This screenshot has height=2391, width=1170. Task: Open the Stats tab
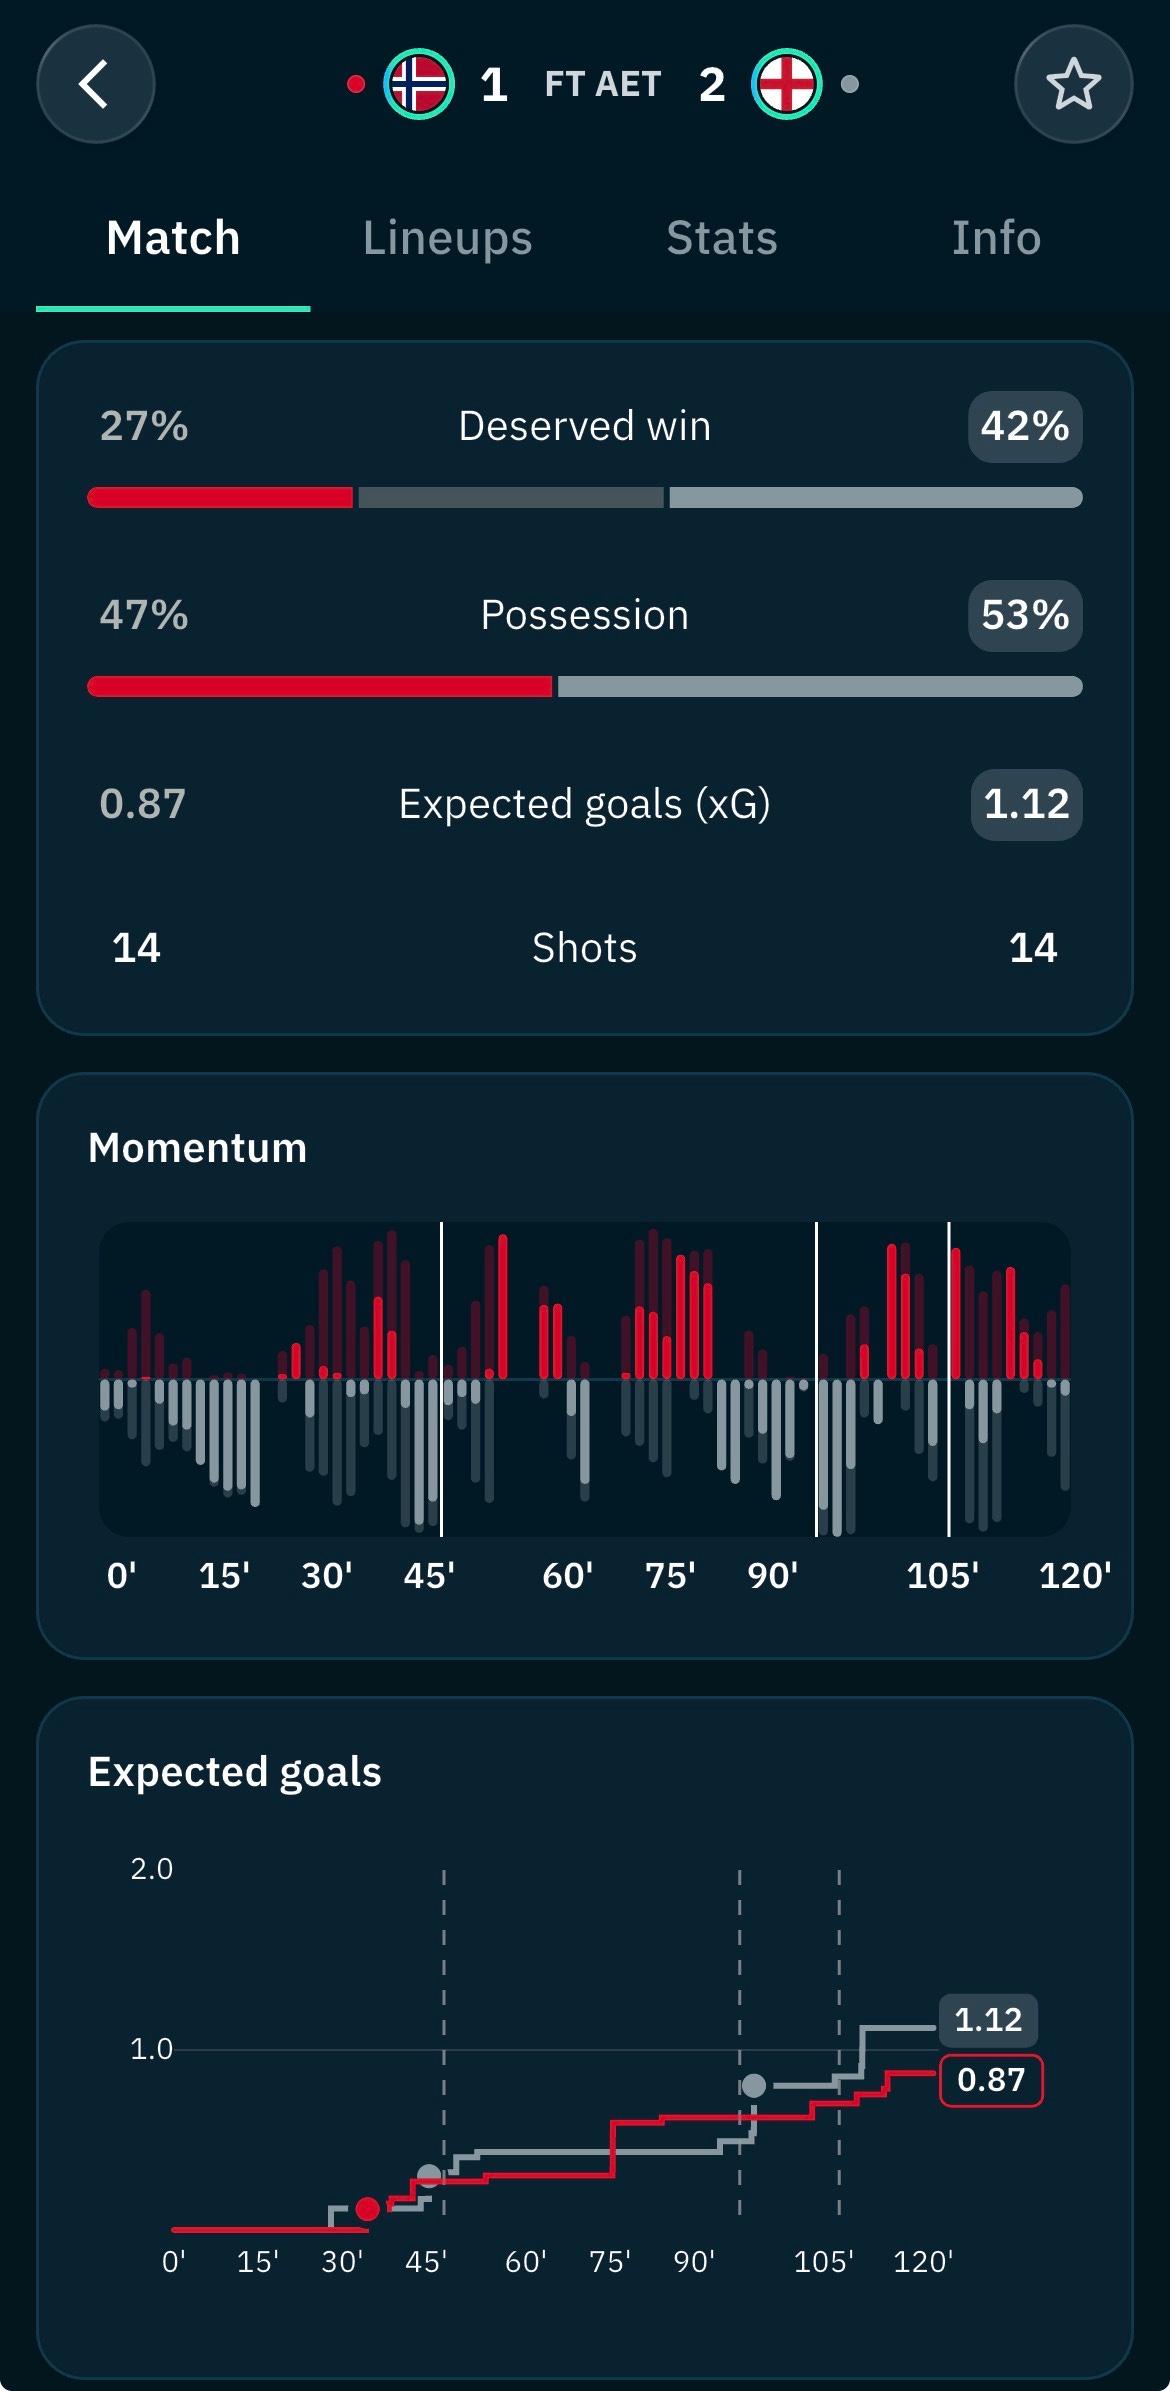[x=722, y=238]
